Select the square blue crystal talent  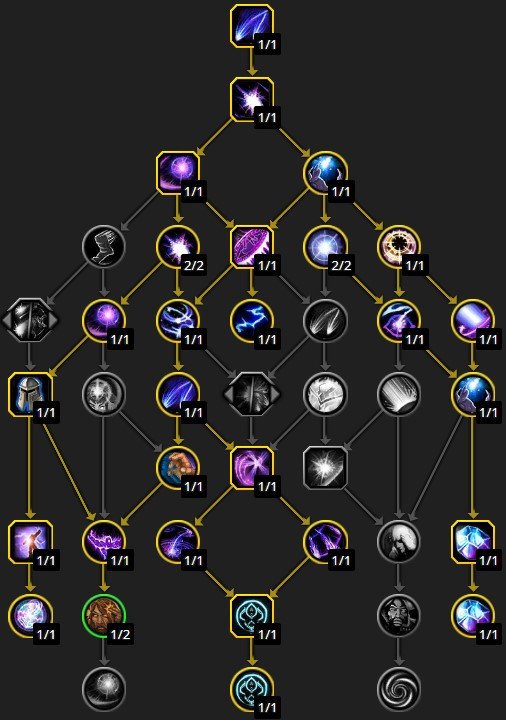pyautogui.click(x=473, y=541)
